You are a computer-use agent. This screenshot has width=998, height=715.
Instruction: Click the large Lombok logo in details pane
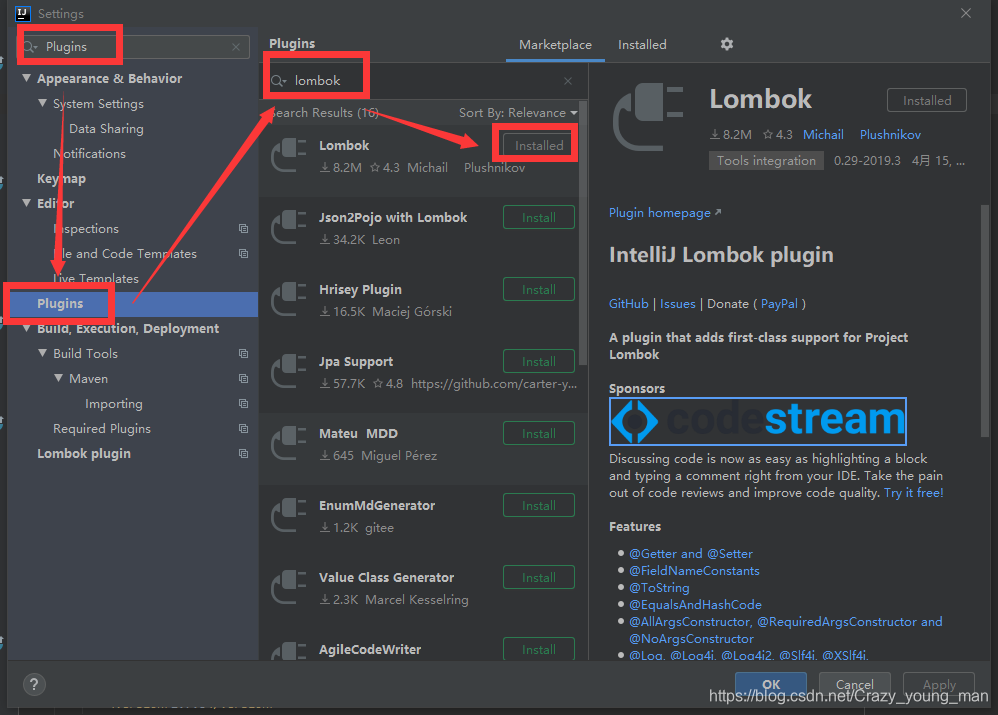click(x=648, y=117)
